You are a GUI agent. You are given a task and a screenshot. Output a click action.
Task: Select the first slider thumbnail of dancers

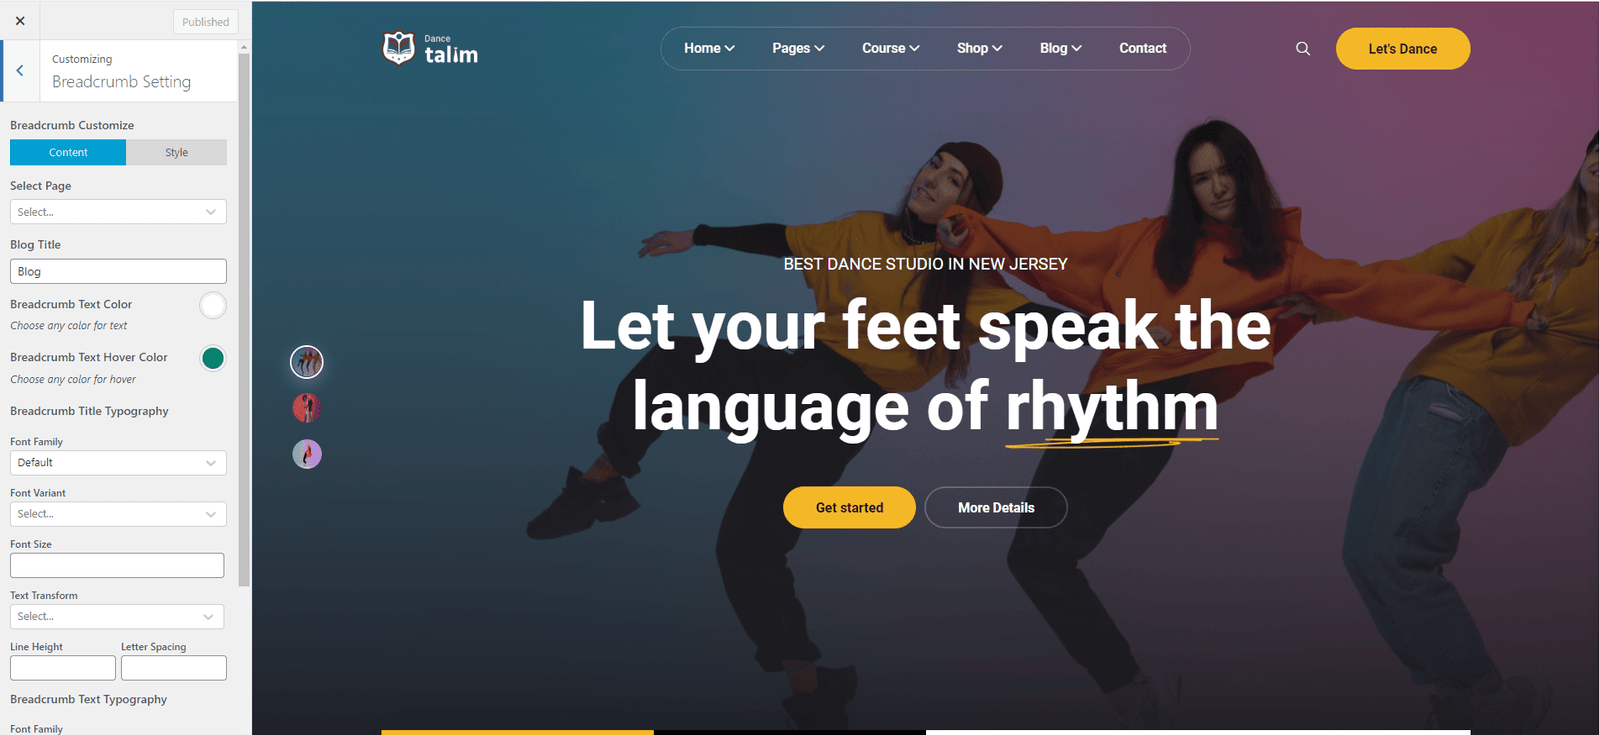tap(307, 362)
